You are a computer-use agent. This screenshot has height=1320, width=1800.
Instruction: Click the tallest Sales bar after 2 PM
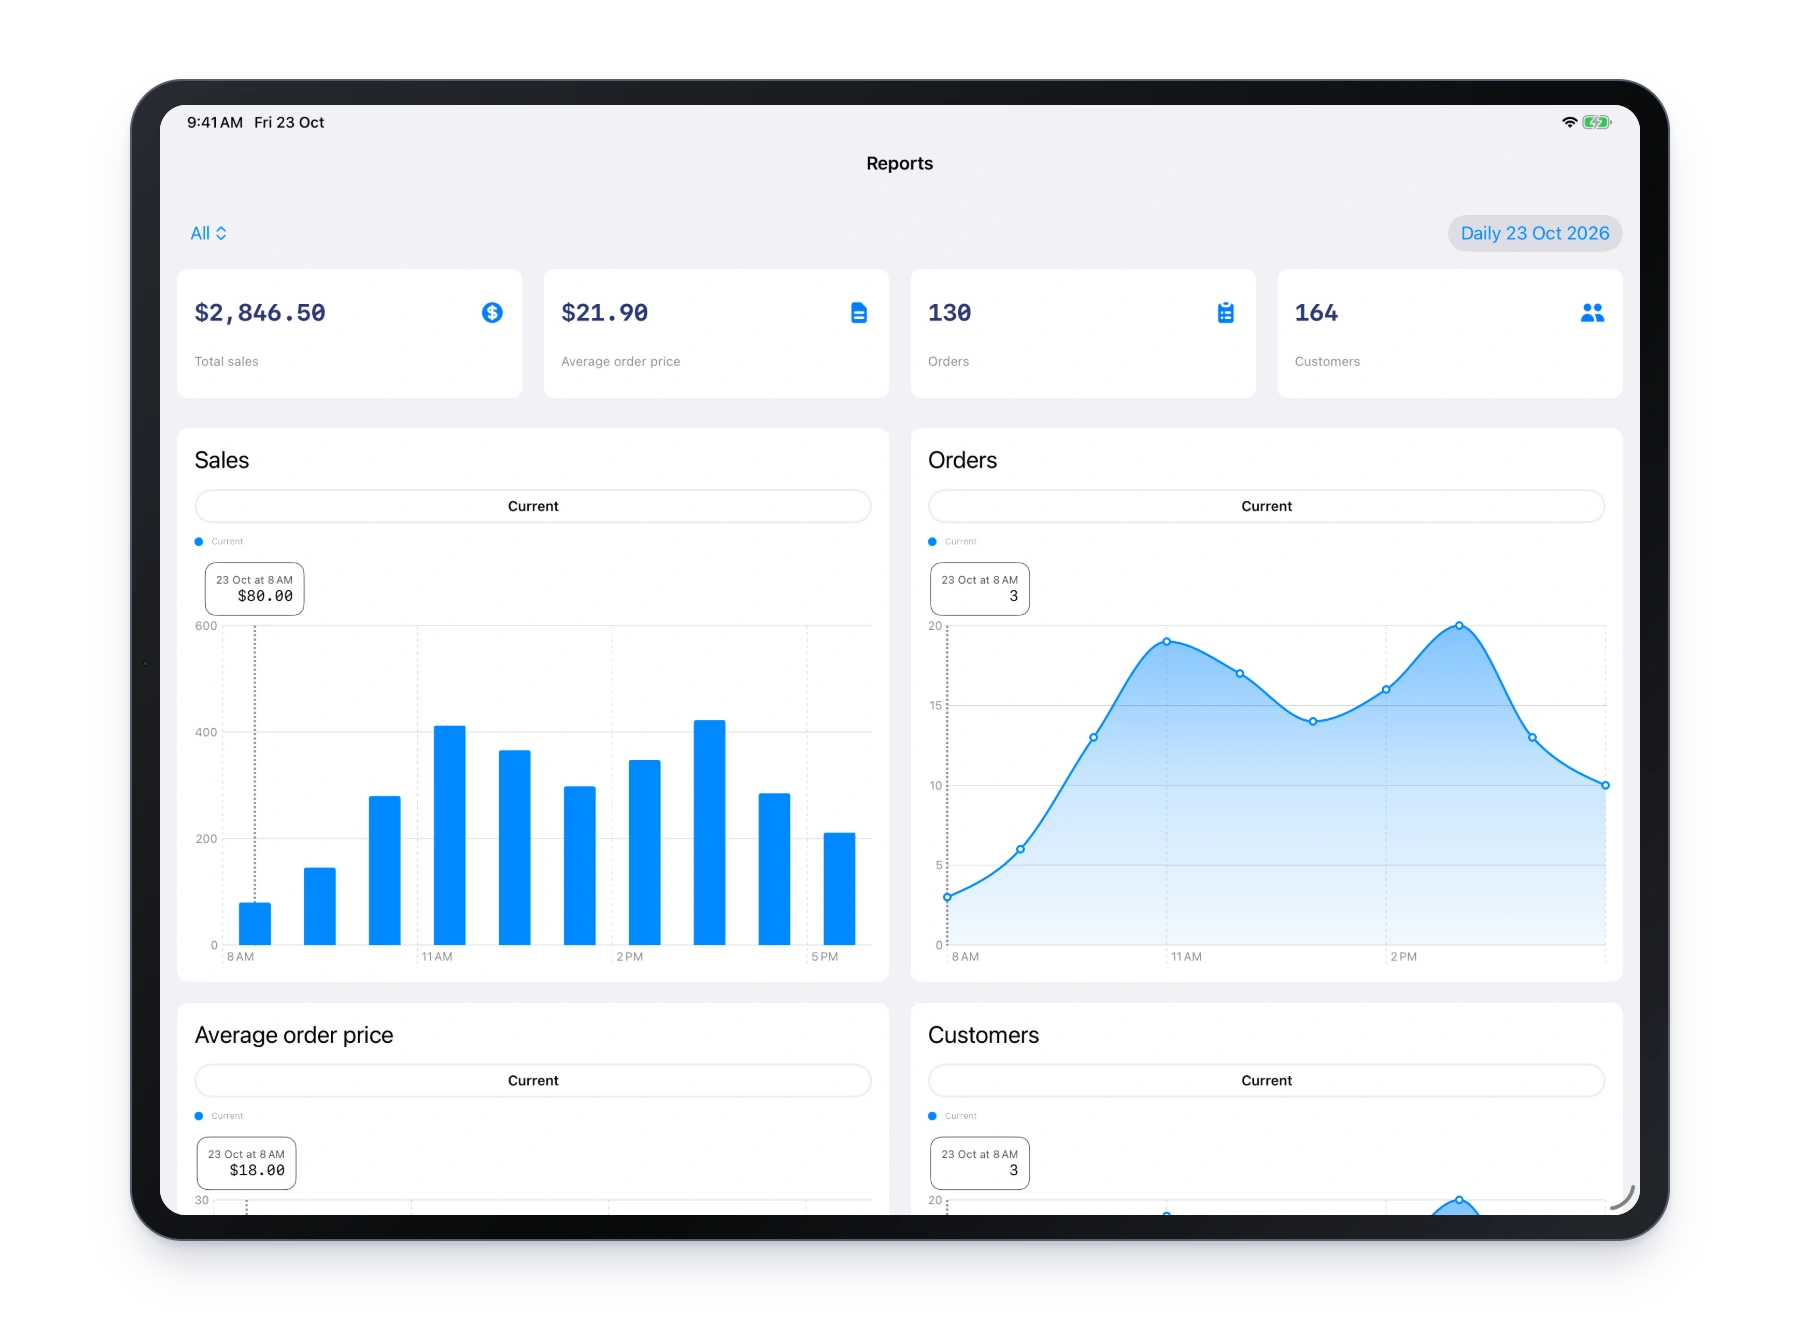tap(709, 832)
